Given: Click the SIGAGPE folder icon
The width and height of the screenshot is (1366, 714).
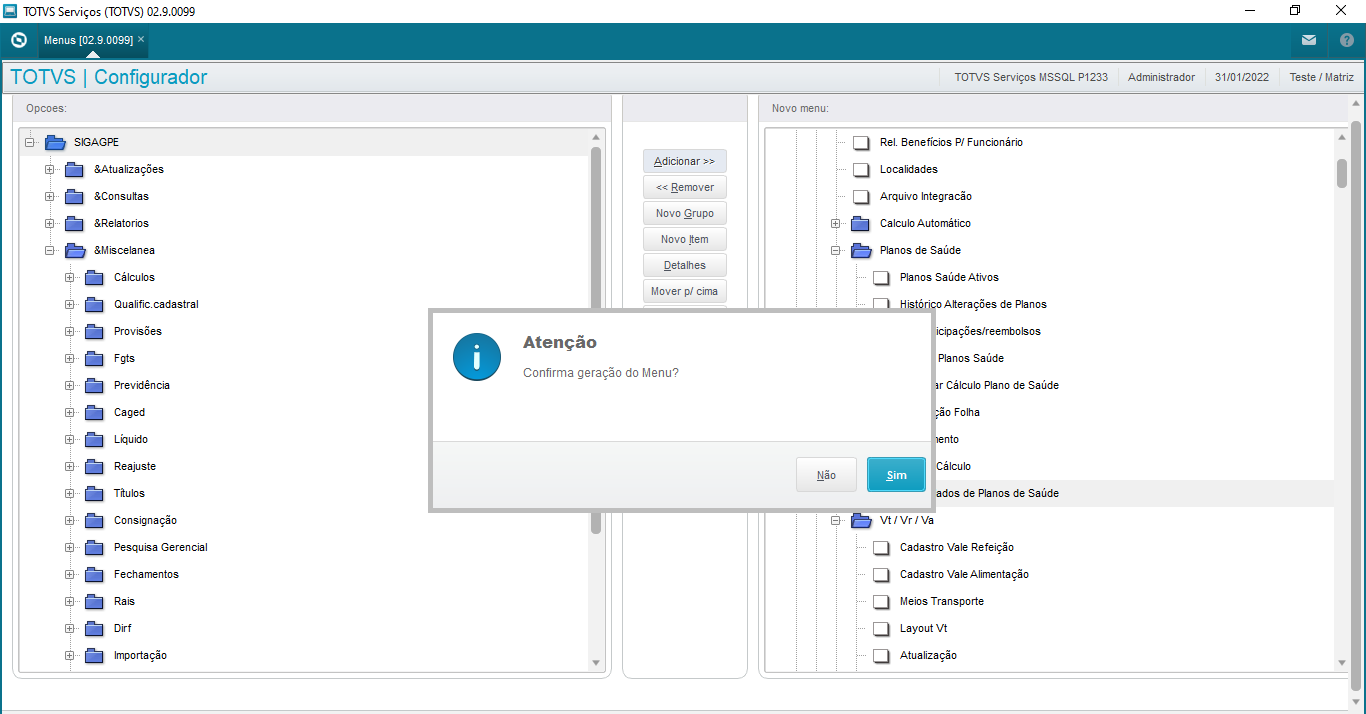Looking at the screenshot, I should coord(55,142).
